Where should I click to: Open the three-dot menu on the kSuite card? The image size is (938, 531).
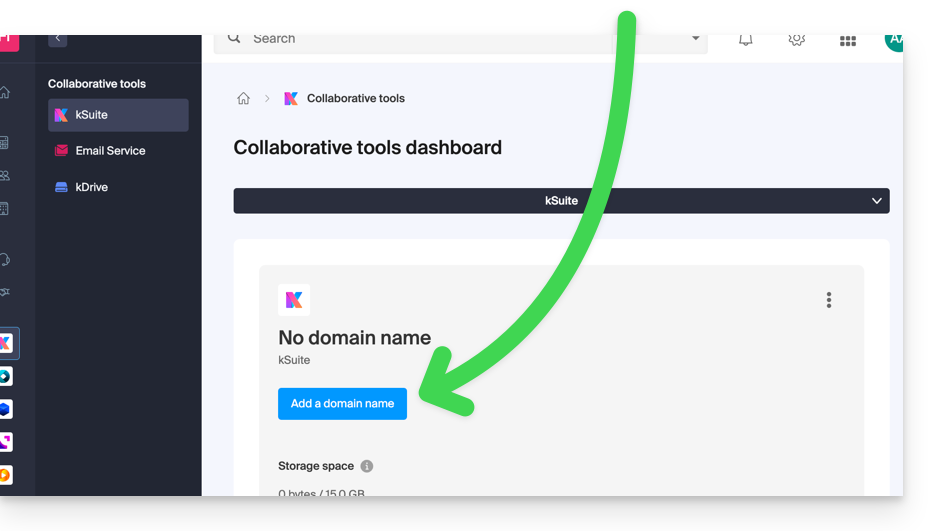point(828,300)
